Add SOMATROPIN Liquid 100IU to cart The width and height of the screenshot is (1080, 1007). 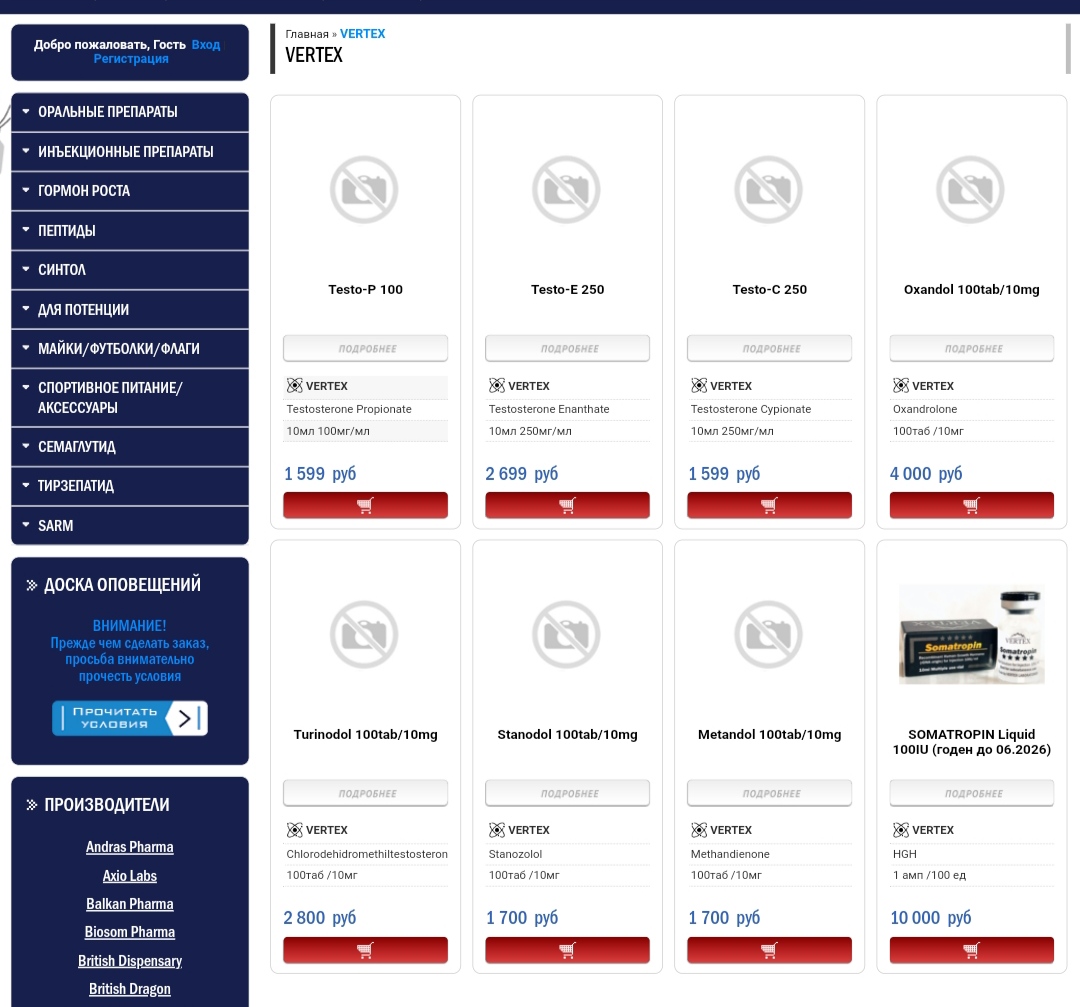click(971, 950)
